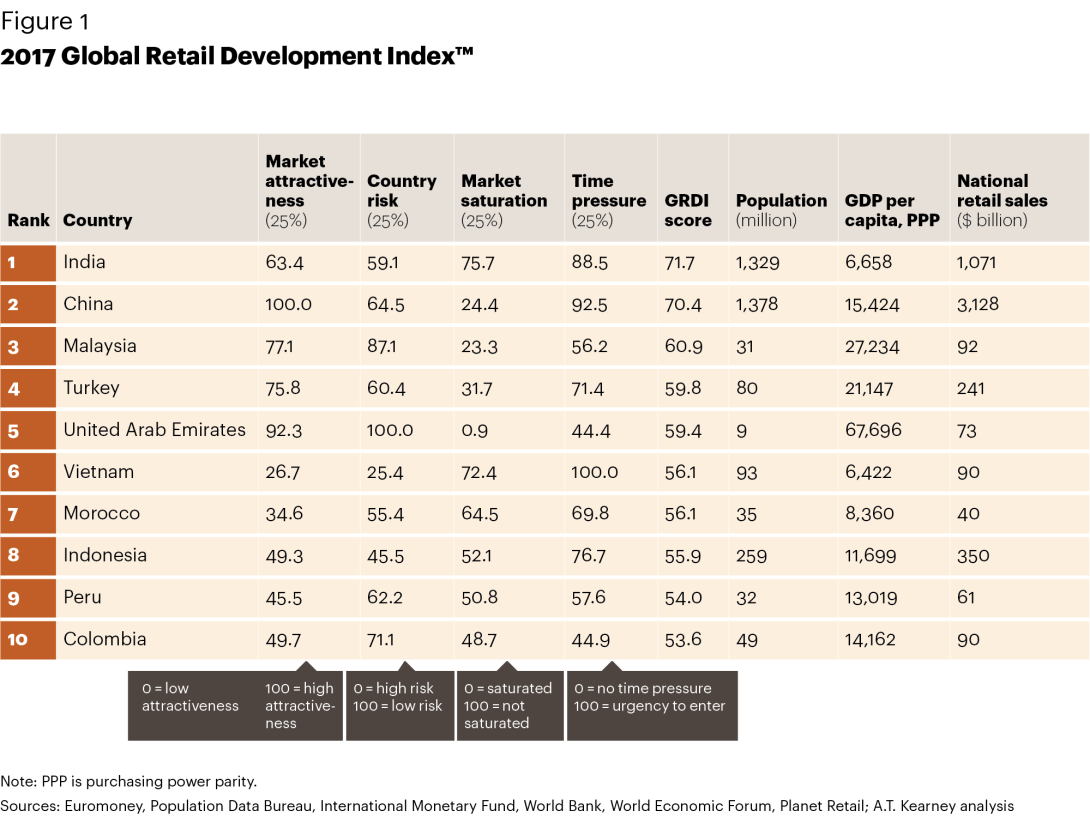Image resolution: width=1090 pixels, height=829 pixels.
Task: Select the rank 10 orange cell
Action: click(x=28, y=640)
